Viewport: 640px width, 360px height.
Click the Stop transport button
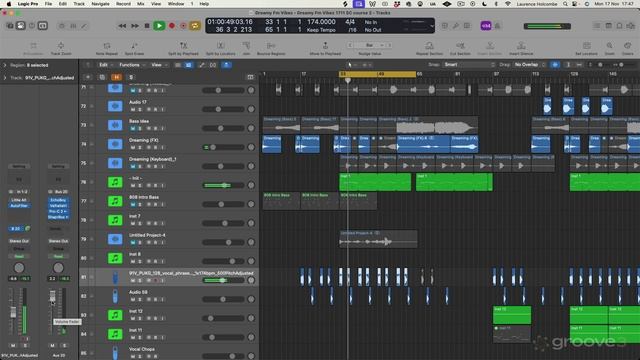coord(147,26)
